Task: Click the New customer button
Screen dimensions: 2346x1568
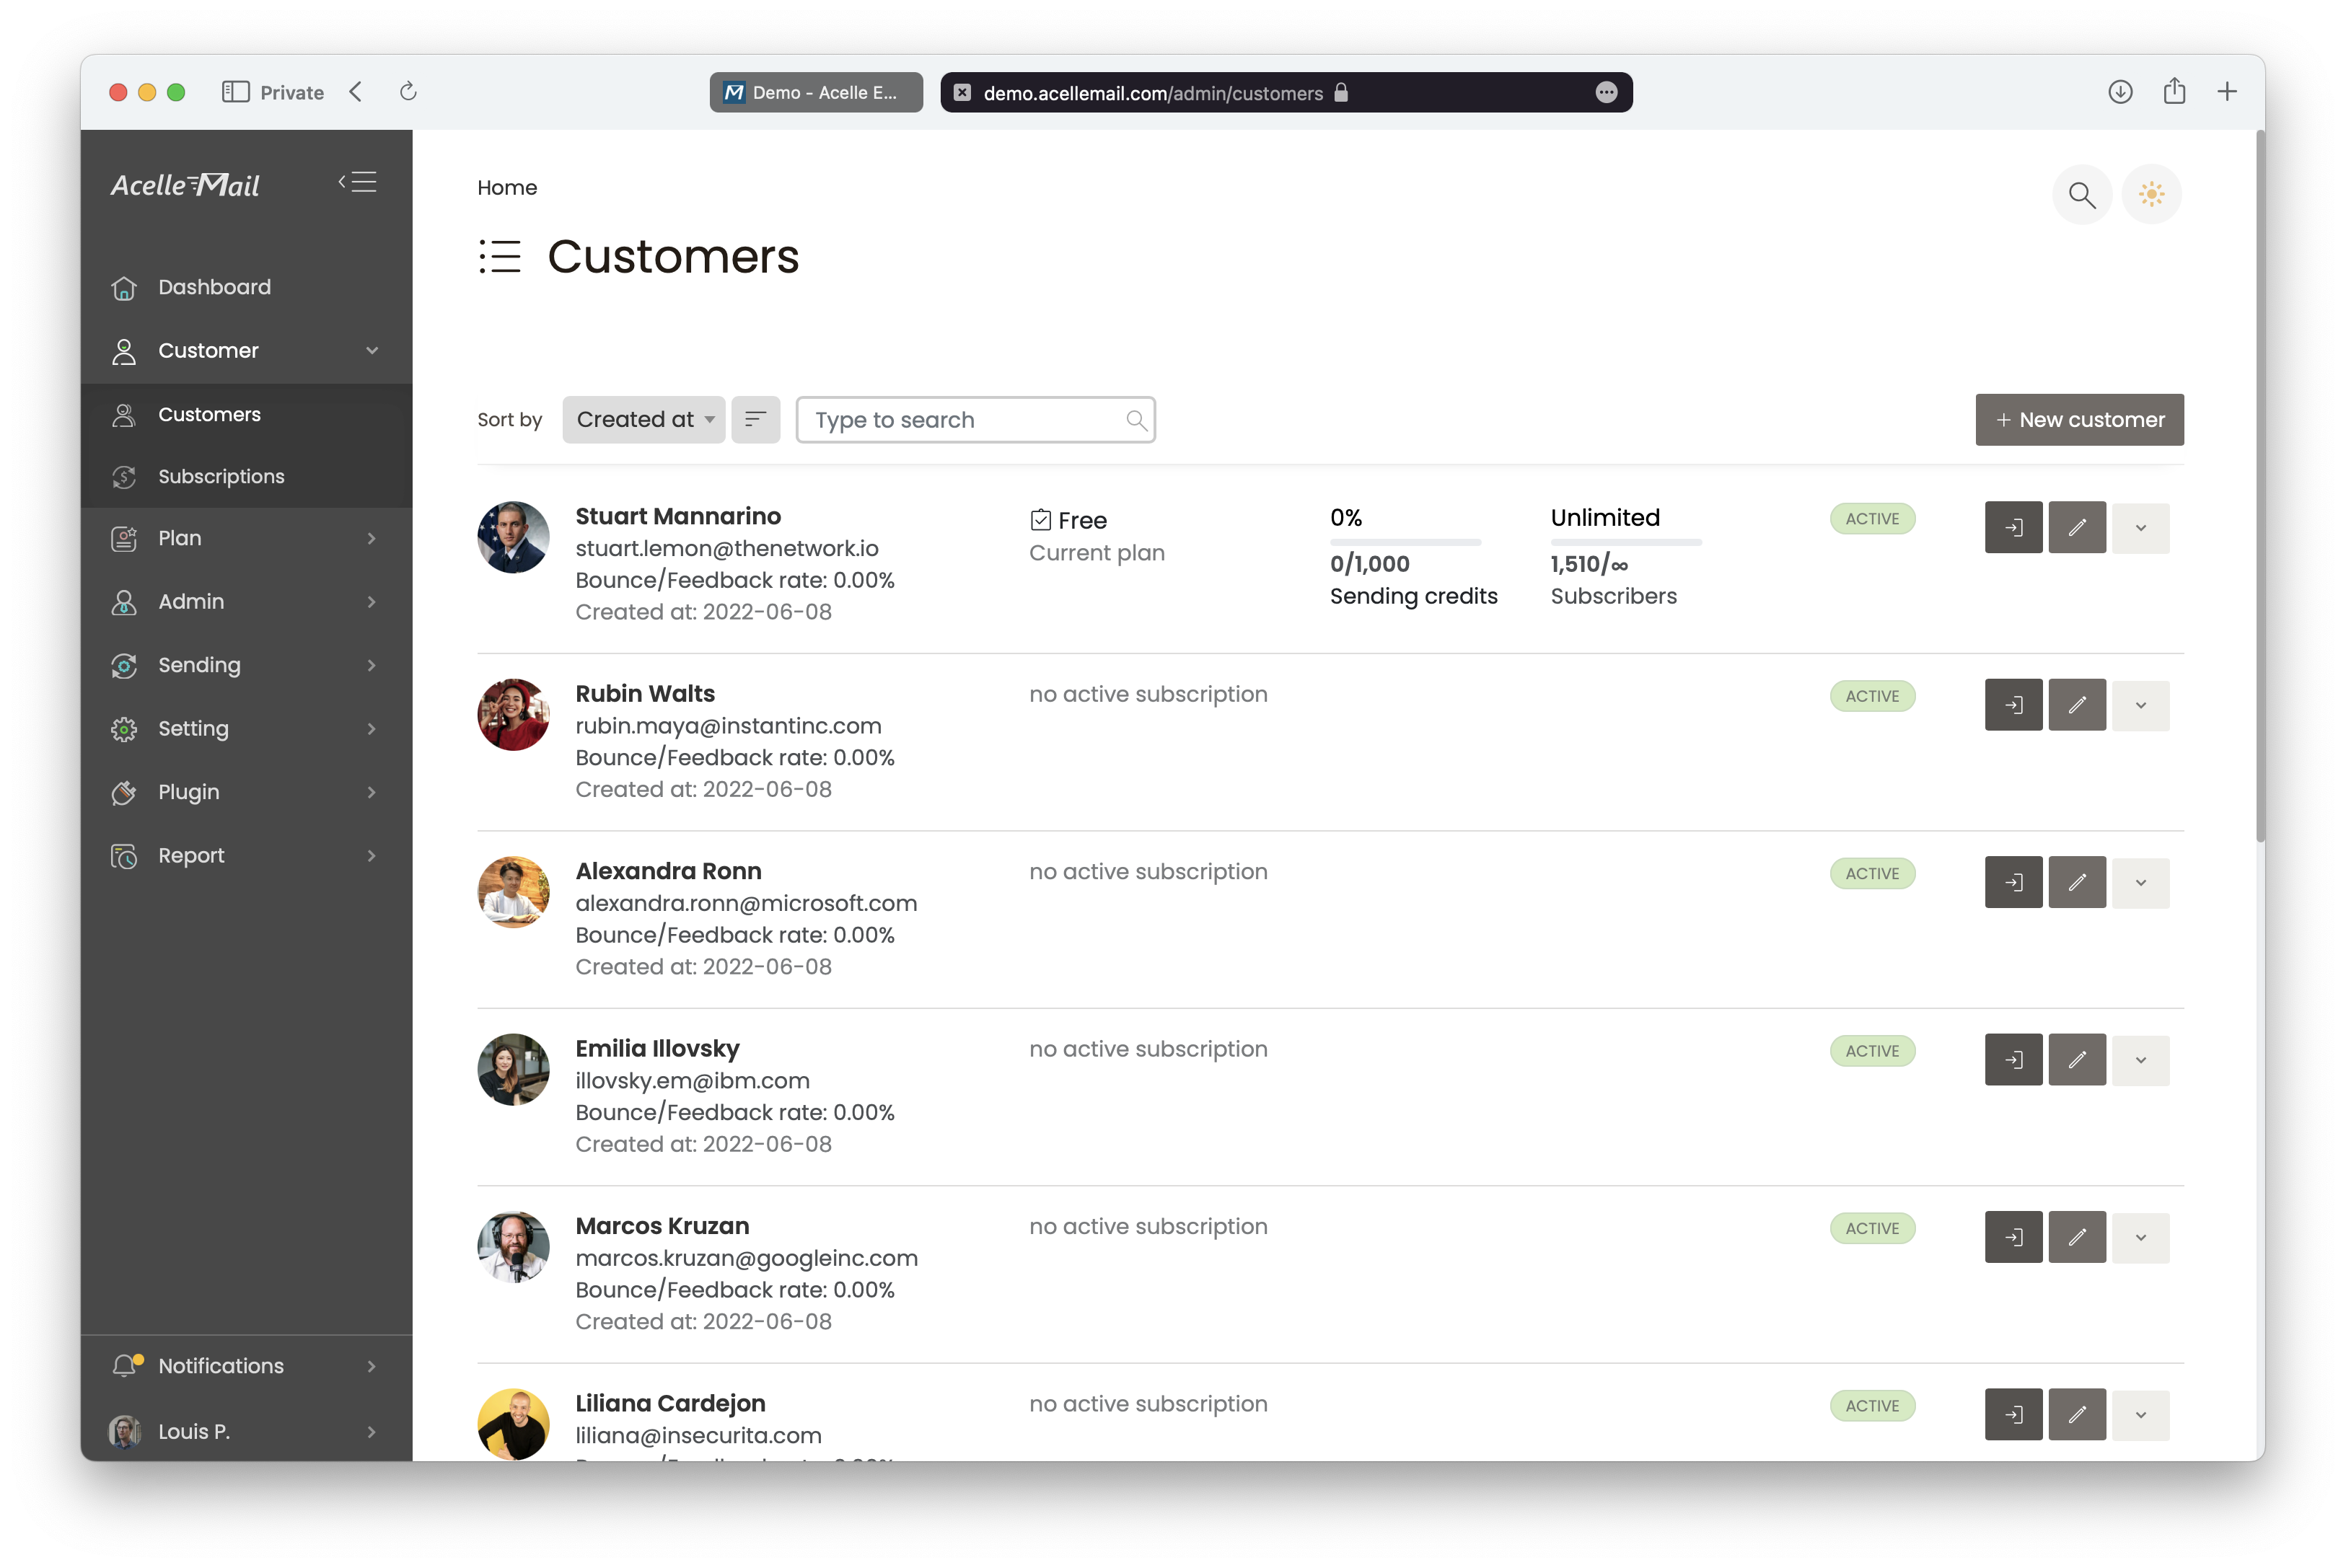Action: point(2078,419)
